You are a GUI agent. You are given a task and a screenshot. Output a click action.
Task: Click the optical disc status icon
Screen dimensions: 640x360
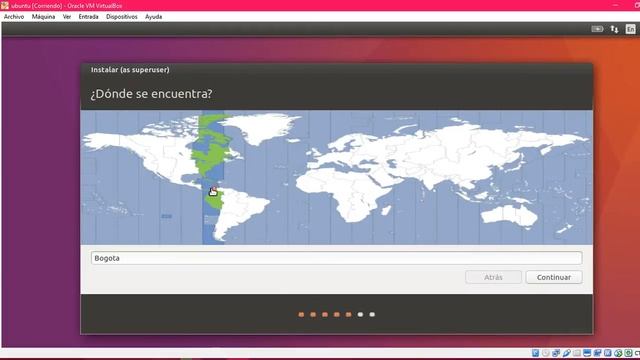(546, 353)
